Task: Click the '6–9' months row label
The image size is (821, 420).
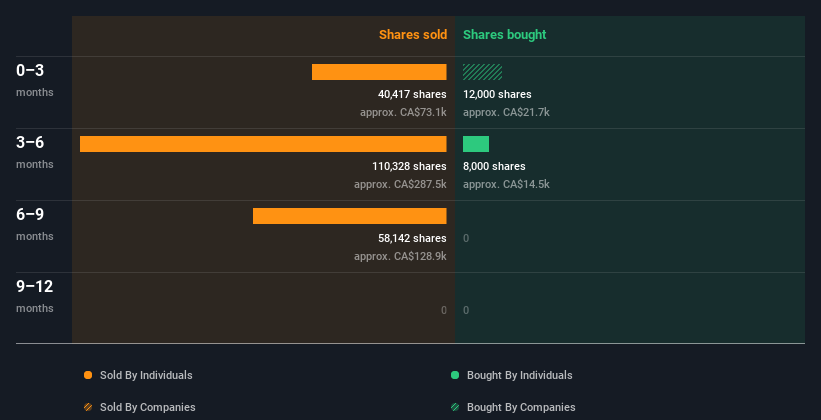Action: coord(30,214)
